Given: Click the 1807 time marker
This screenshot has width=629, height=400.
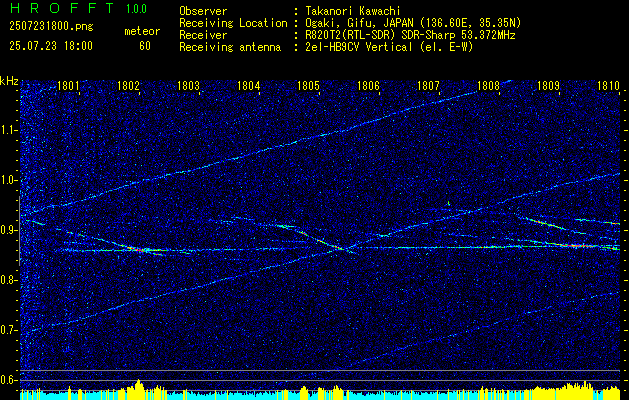Looking at the screenshot, I should pyautogui.click(x=428, y=85).
